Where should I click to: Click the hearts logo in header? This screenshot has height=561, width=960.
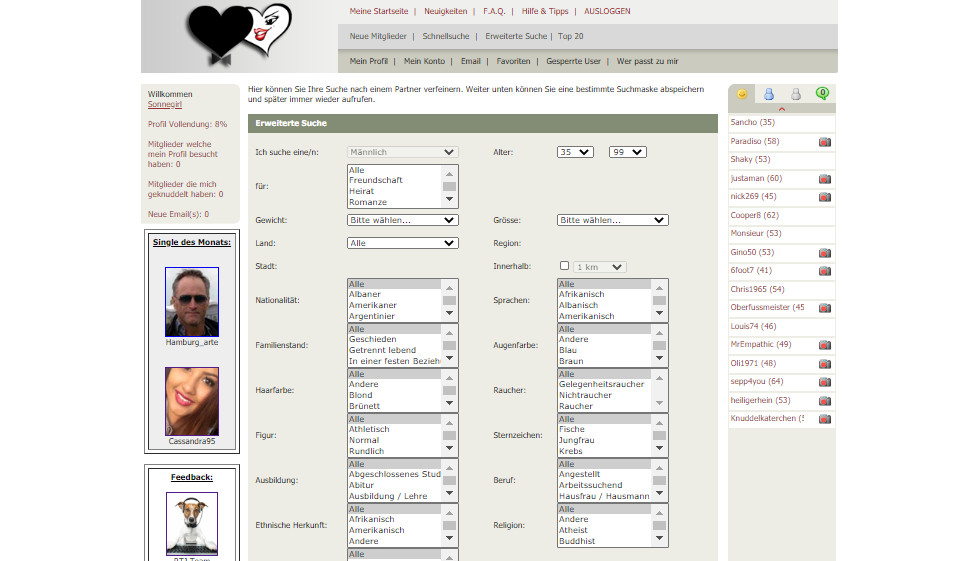click(239, 35)
